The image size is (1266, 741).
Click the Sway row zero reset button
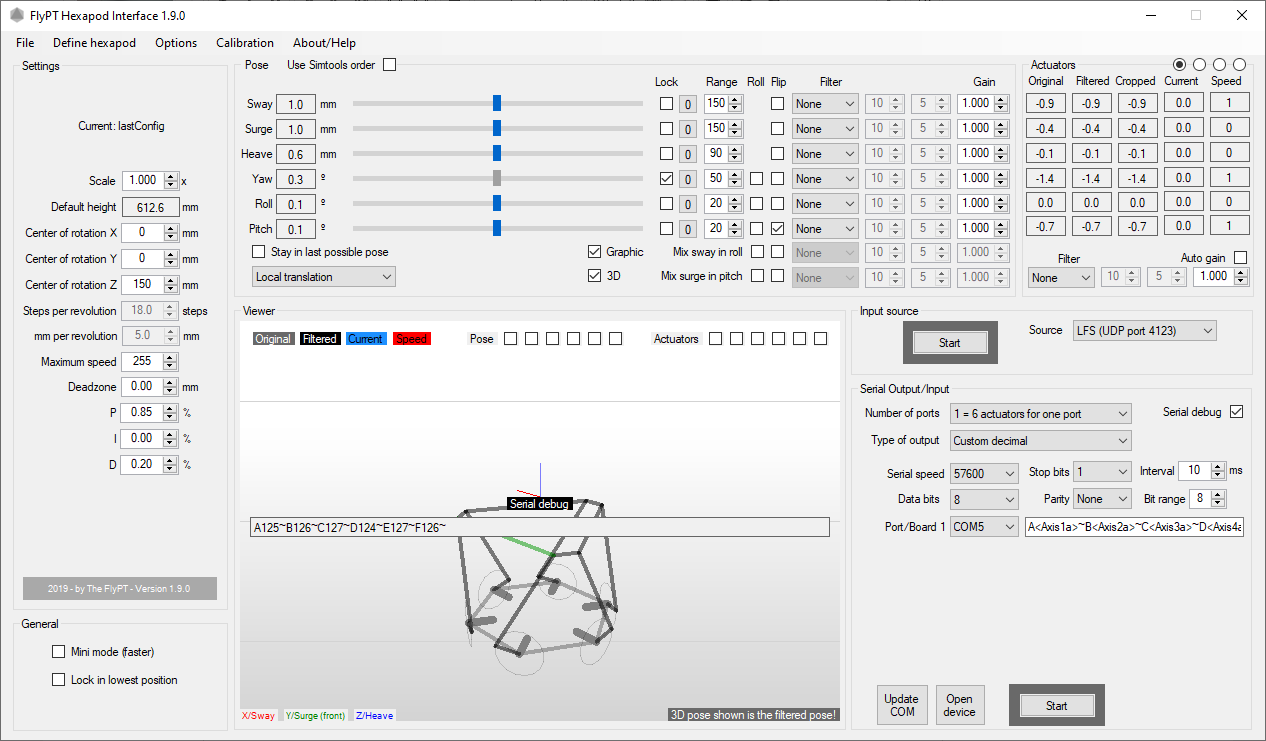[688, 104]
